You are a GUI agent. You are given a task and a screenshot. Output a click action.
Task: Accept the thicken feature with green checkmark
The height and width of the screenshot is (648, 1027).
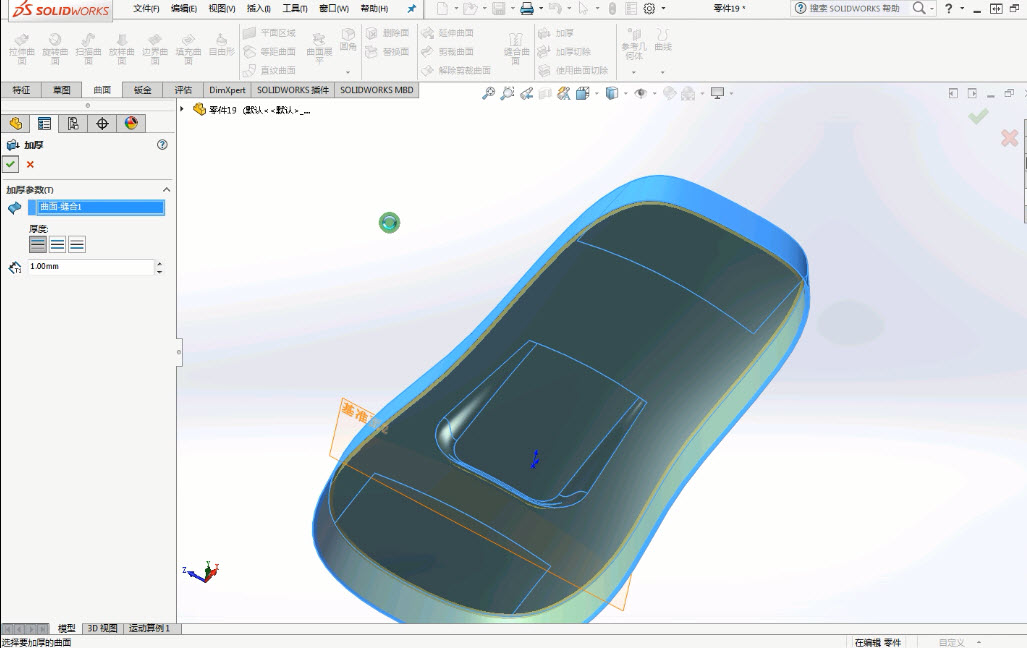10,164
